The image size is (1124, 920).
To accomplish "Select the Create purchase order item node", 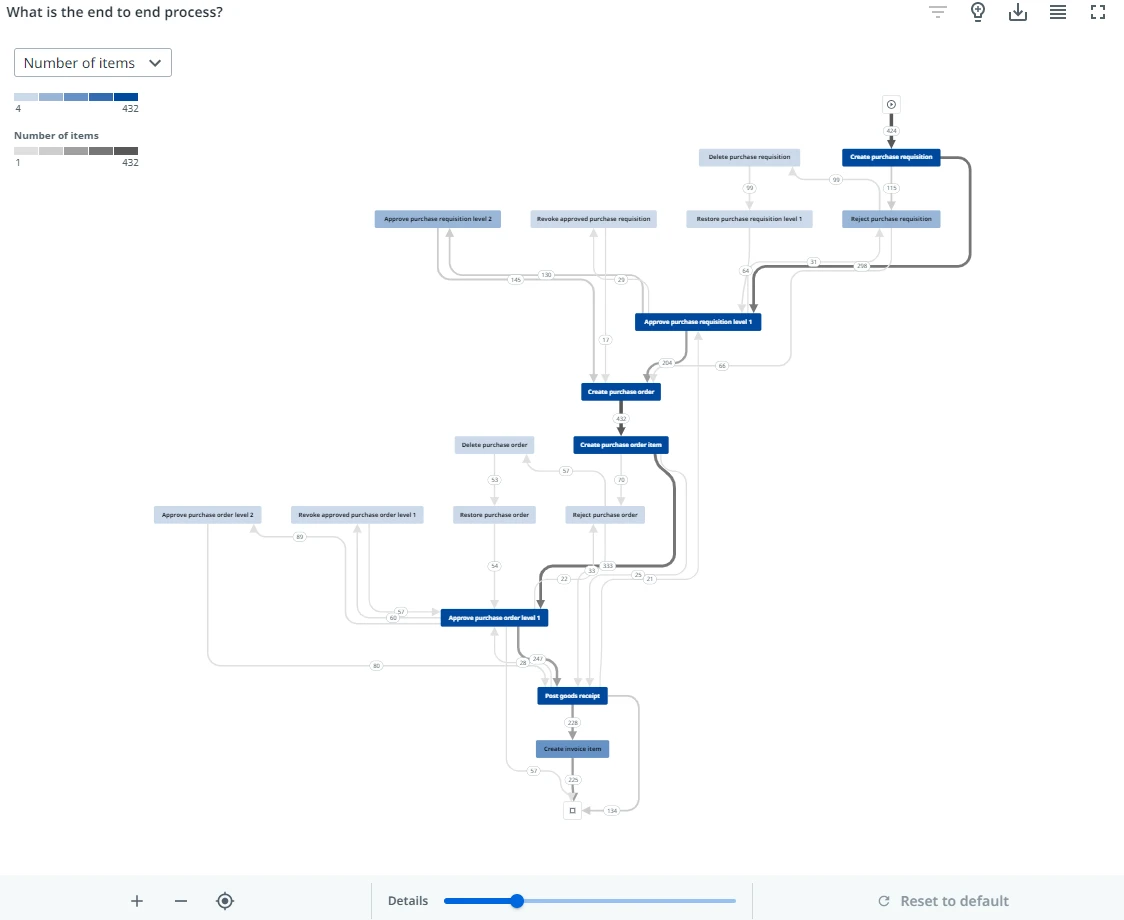I will pos(621,445).
